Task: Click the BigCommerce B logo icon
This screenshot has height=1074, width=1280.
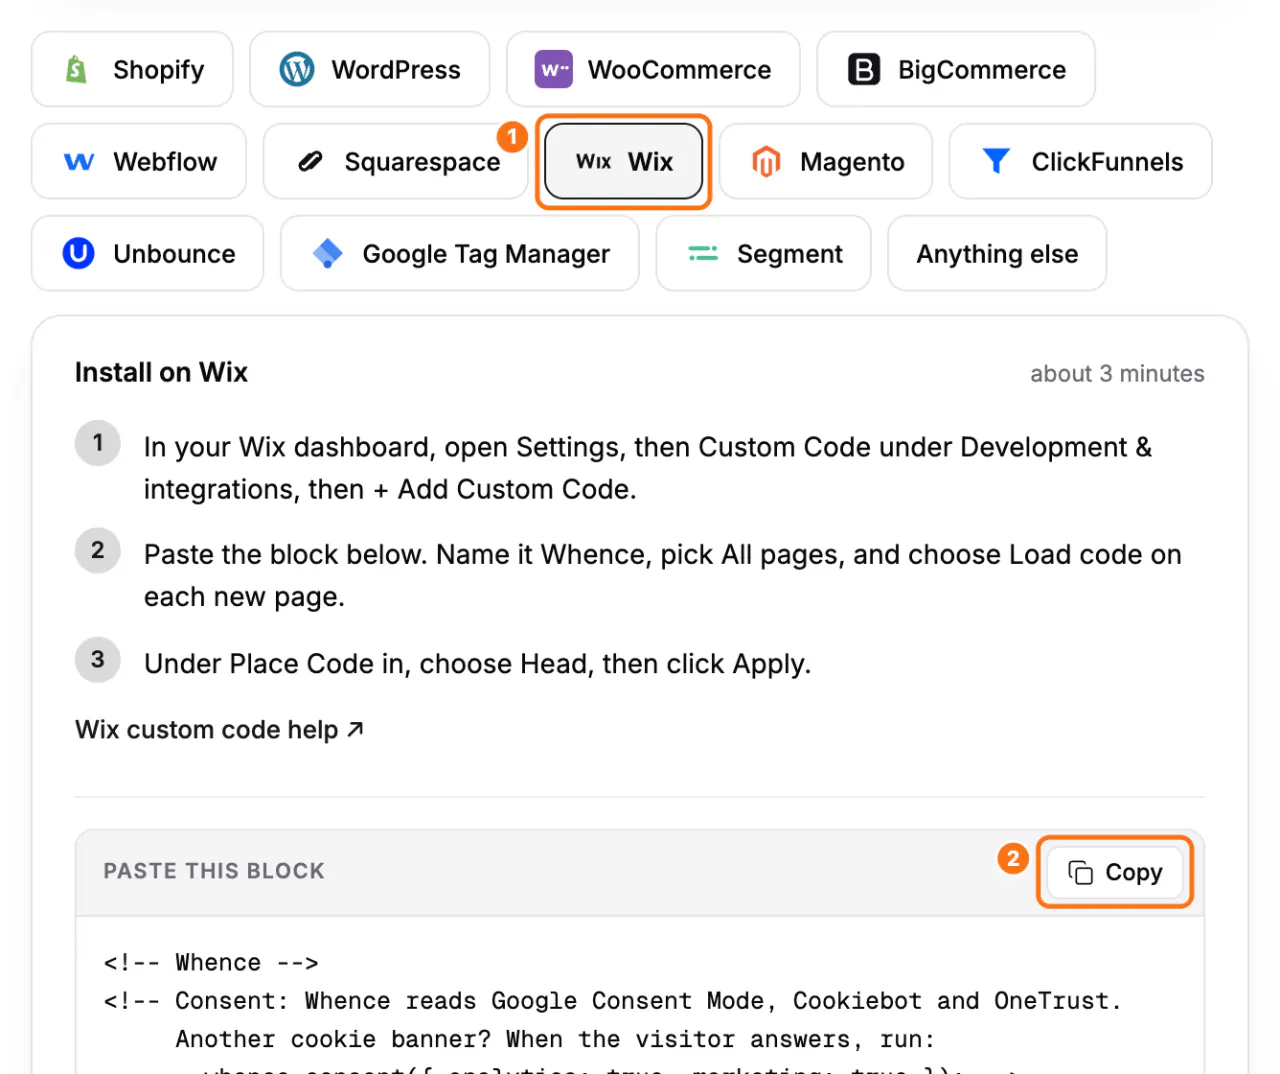Action: 864,69
